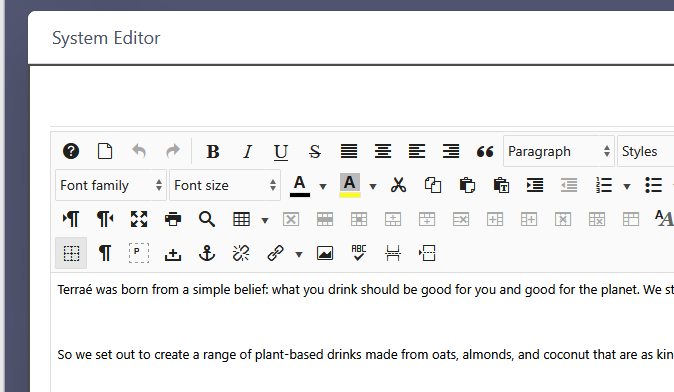Toggle Align center

383,151
